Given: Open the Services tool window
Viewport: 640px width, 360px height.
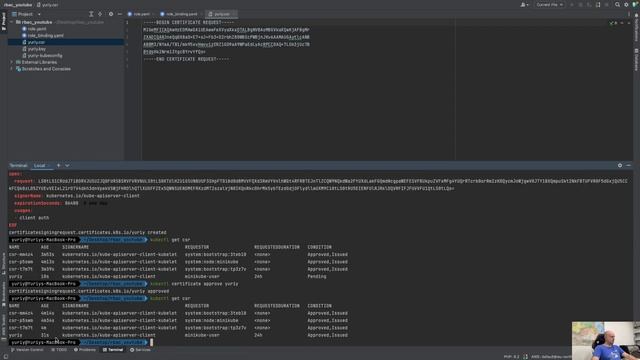Looking at the screenshot, I should pyautogui.click(x=140, y=350).
